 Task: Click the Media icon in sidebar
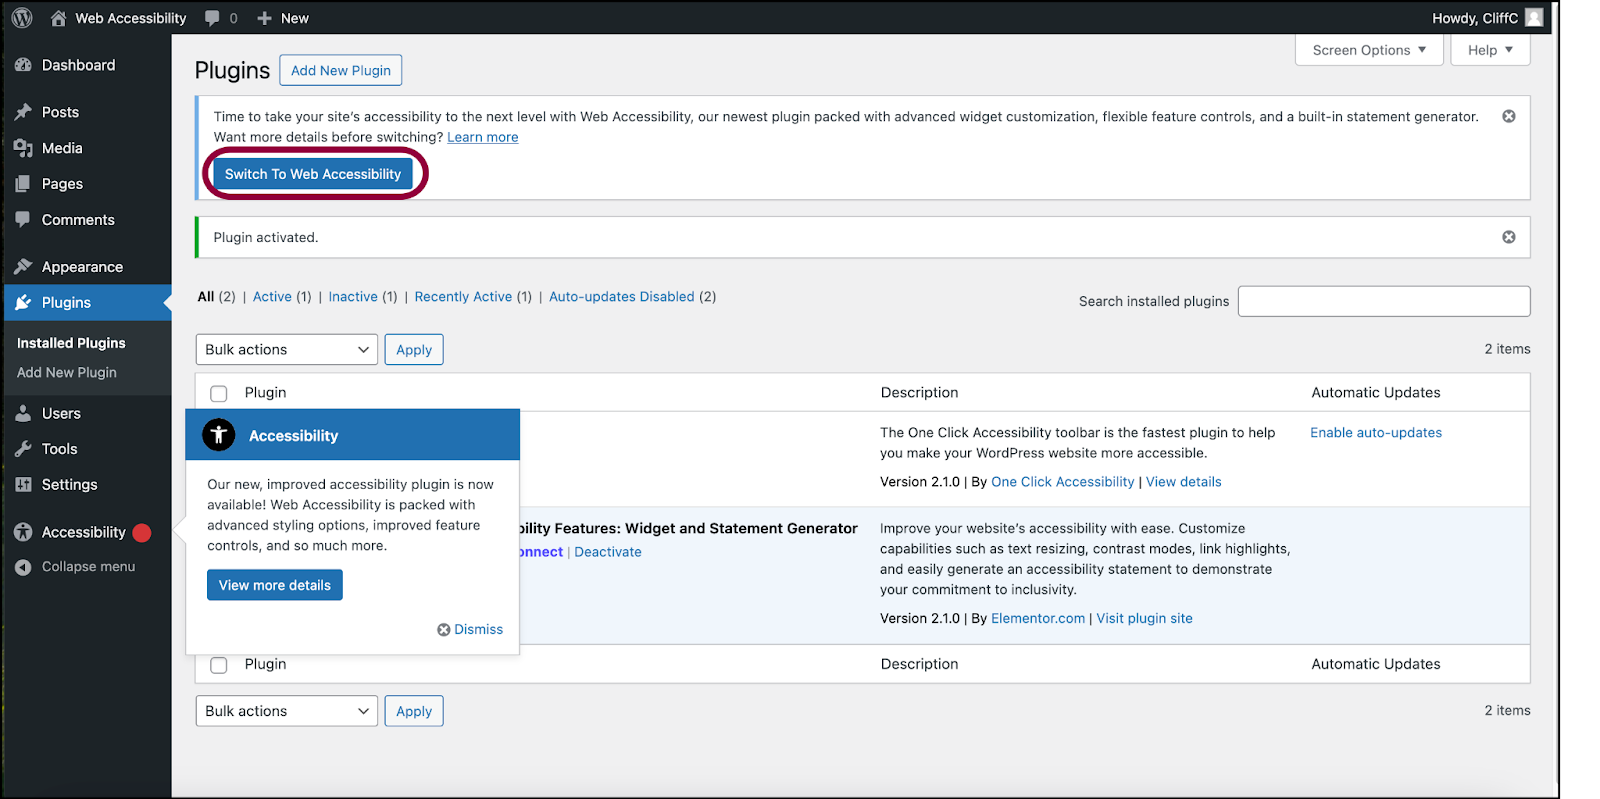point(23,148)
